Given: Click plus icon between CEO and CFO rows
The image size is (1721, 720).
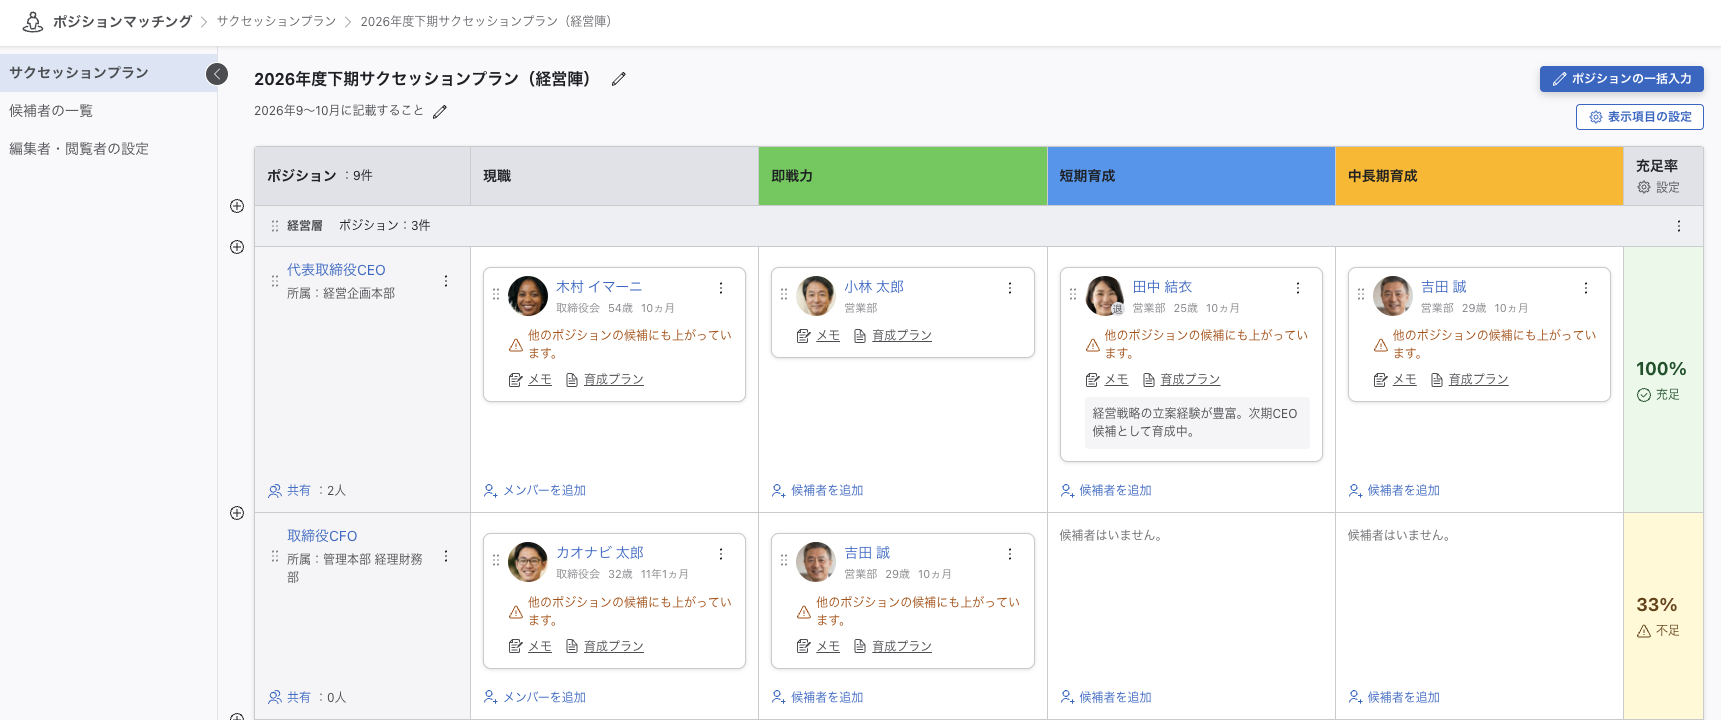Looking at the screenshot, I should (237, 513).
